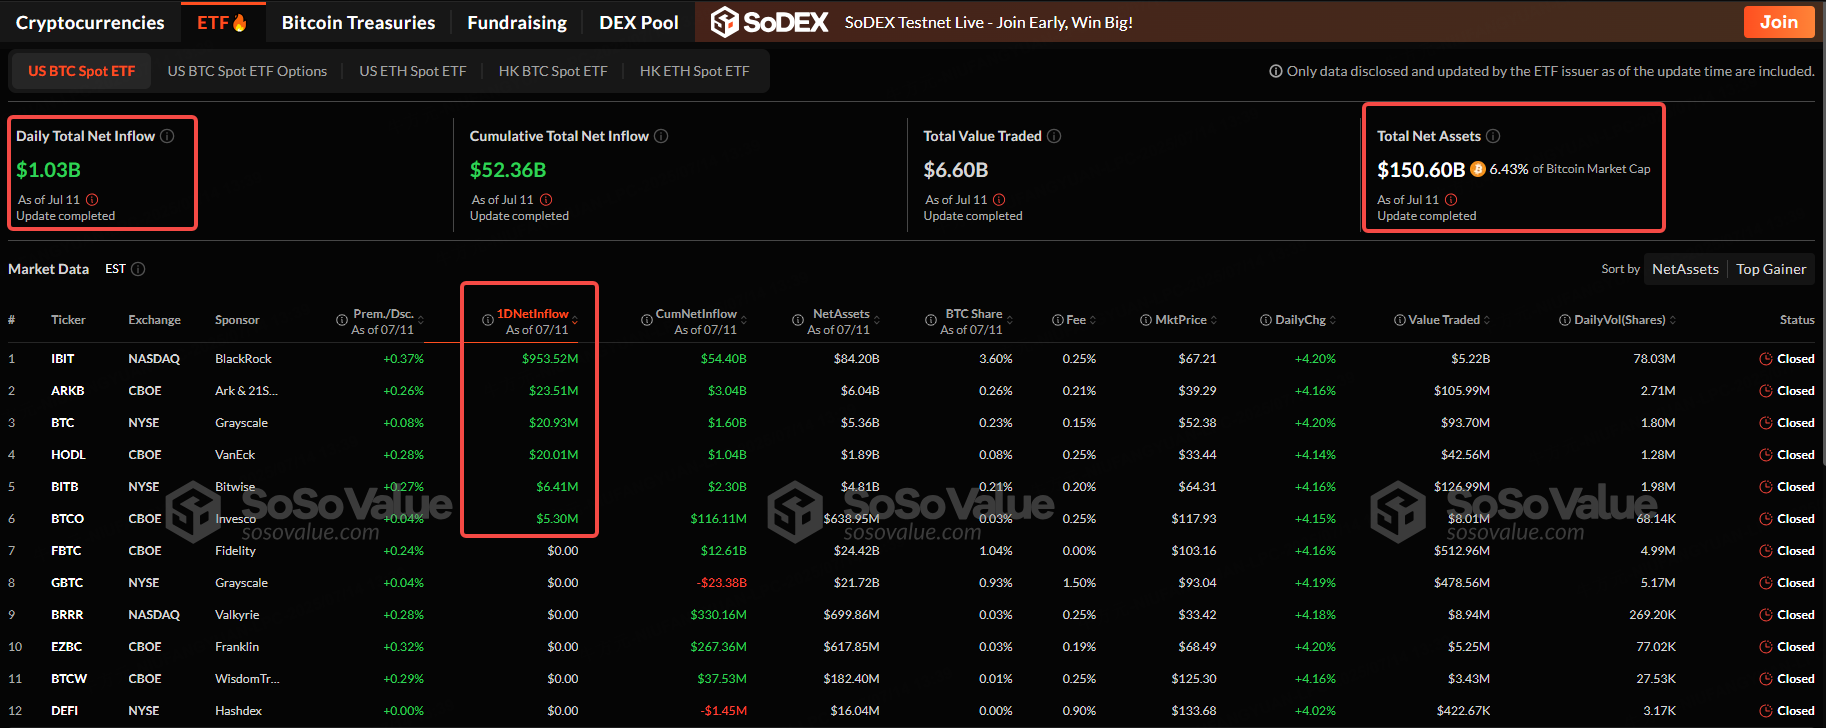Click the red alert icon under Cumulative Total Net Inflow
This screenshot has height=728, width=1826.
[x=546, y=200]
